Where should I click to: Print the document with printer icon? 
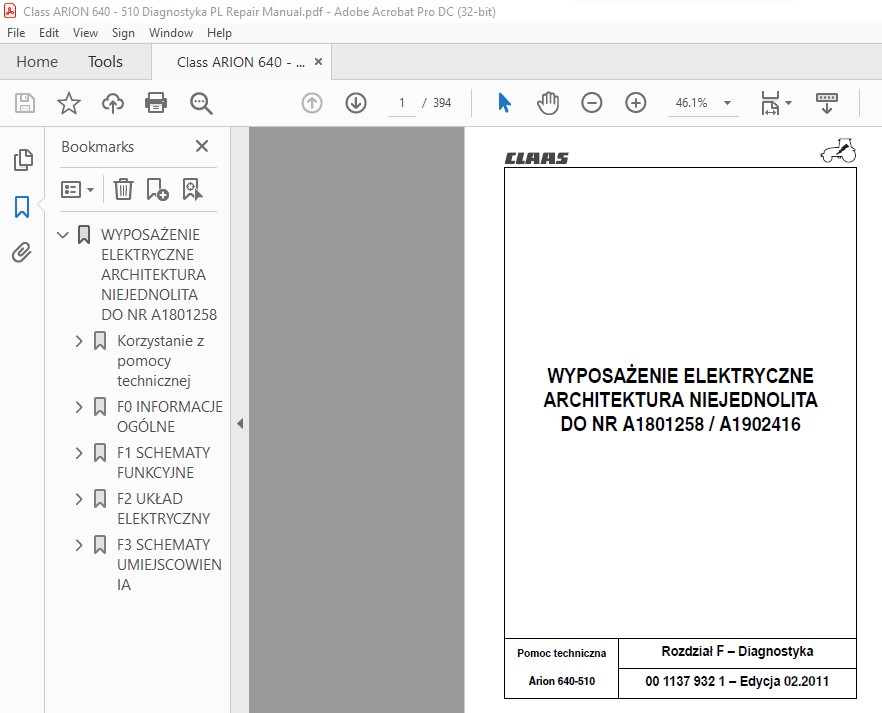[x=156, y=103]
